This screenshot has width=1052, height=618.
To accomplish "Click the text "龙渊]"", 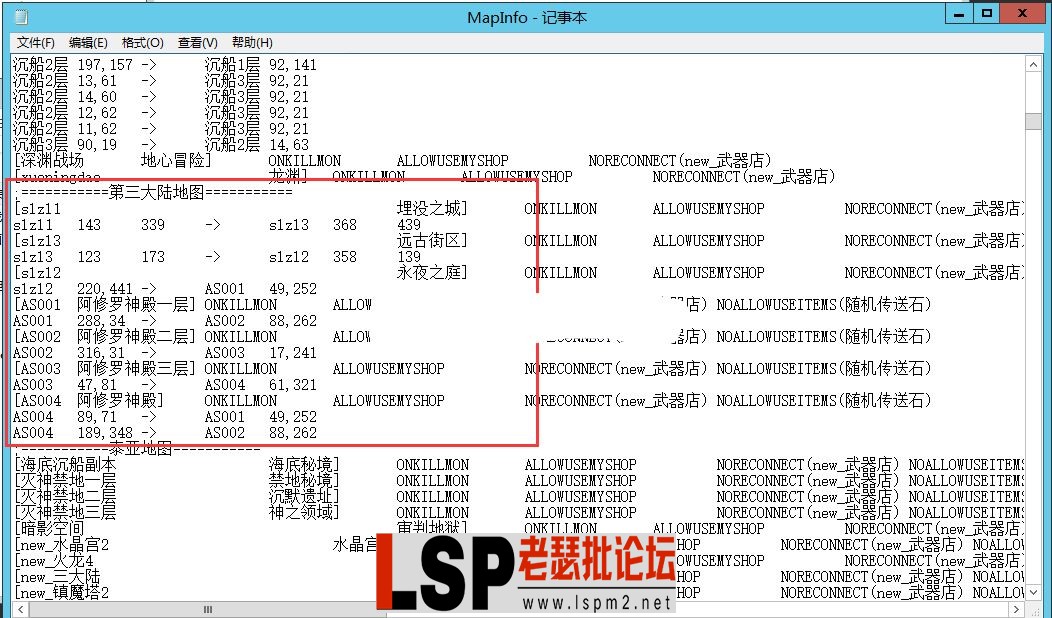I will click(288, 176).
